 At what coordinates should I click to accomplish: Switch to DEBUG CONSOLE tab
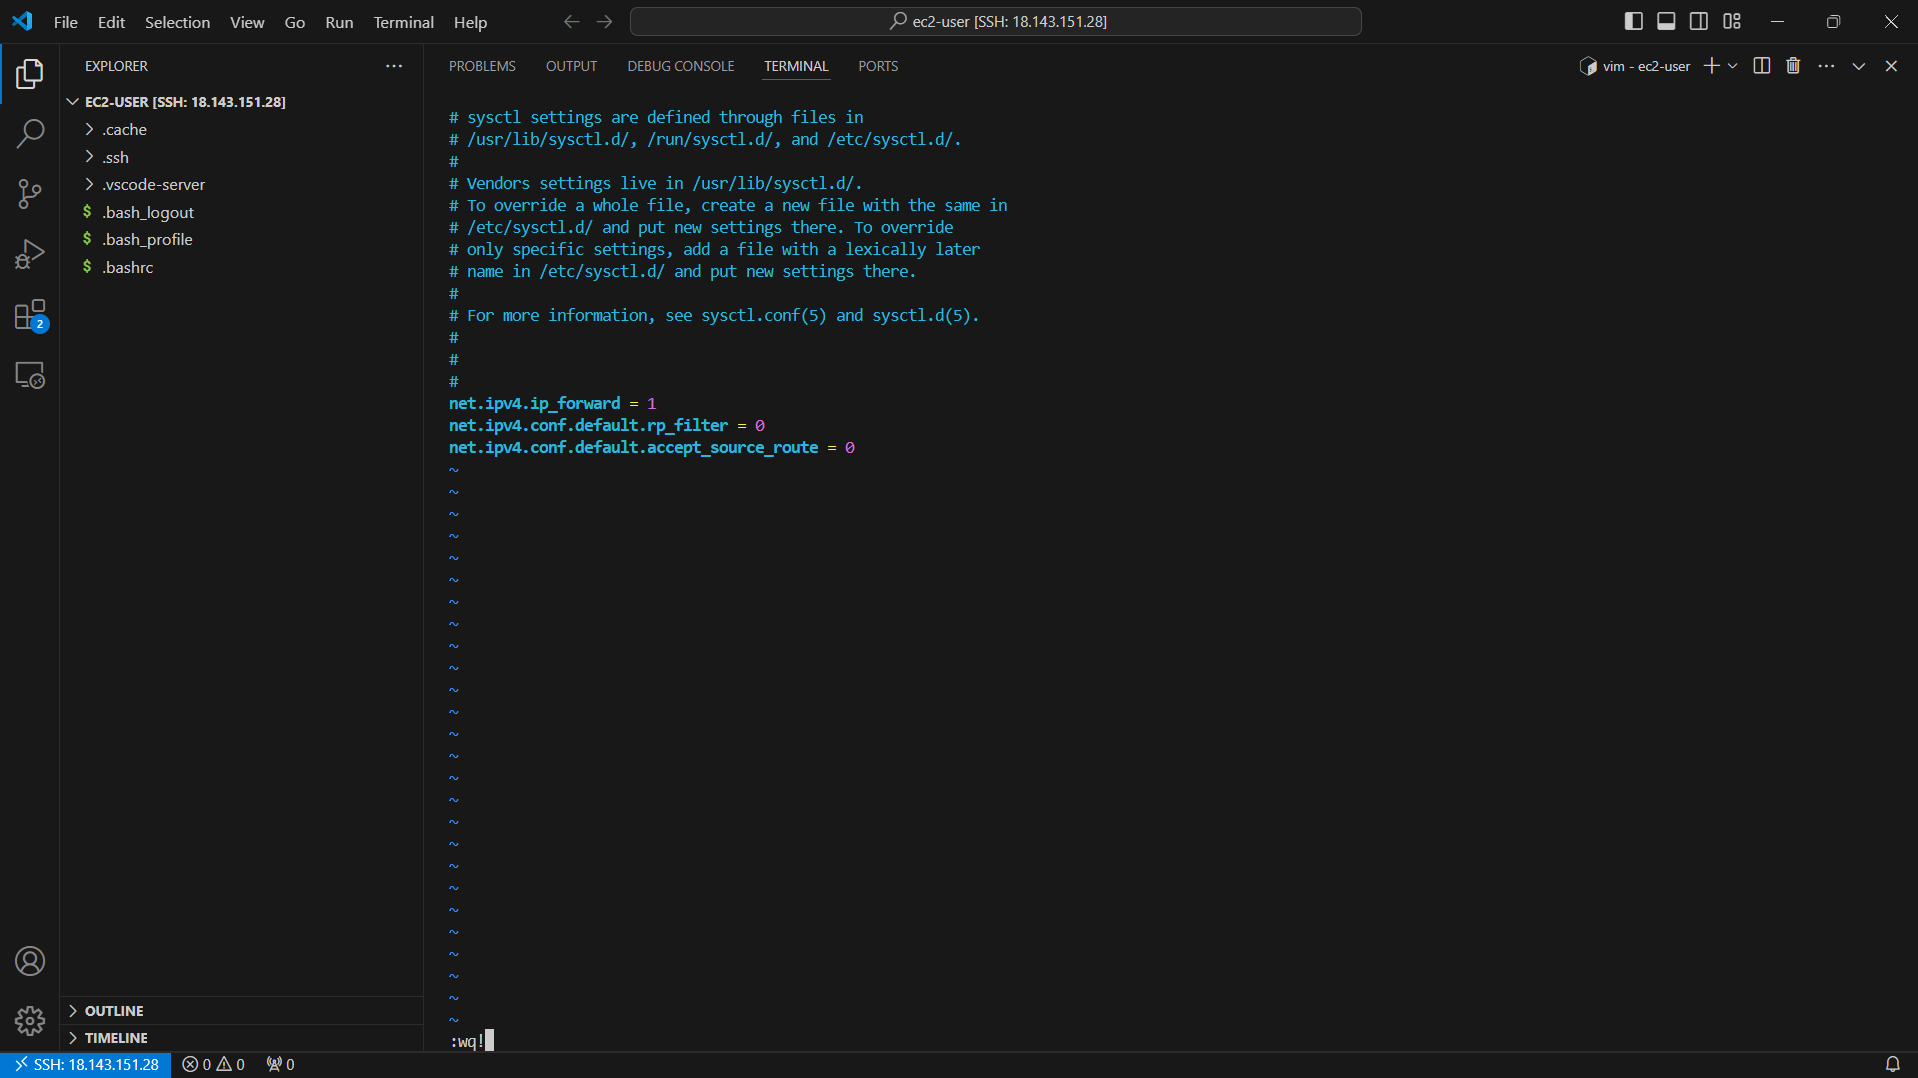pyautogui.click(x=680, y=66)
